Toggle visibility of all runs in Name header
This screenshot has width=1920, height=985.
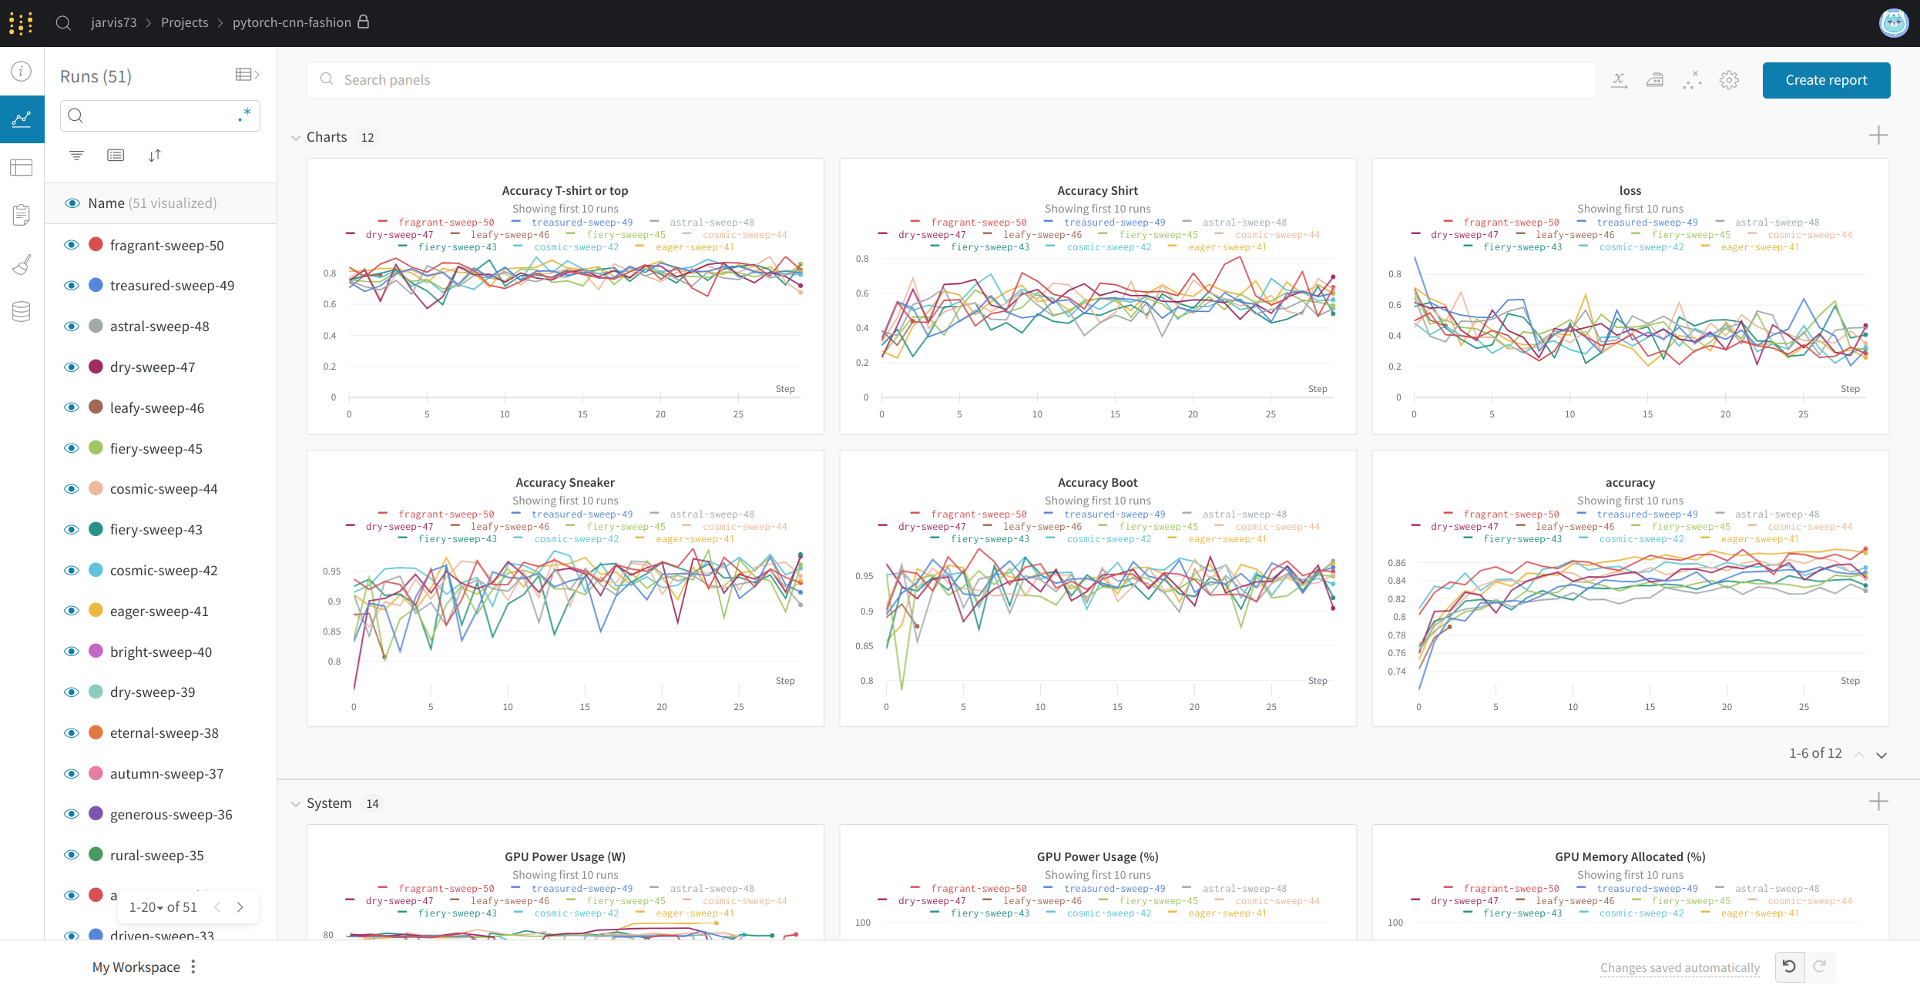point(72,203)
